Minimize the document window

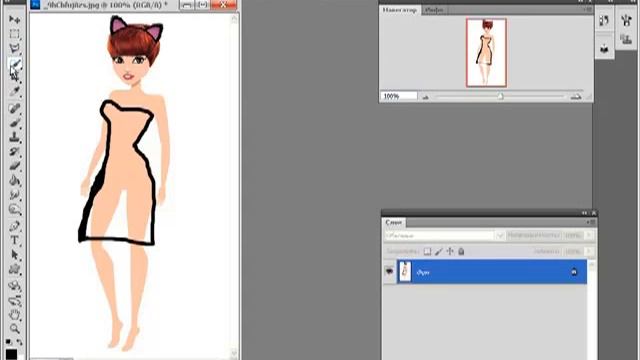(187, 5)
